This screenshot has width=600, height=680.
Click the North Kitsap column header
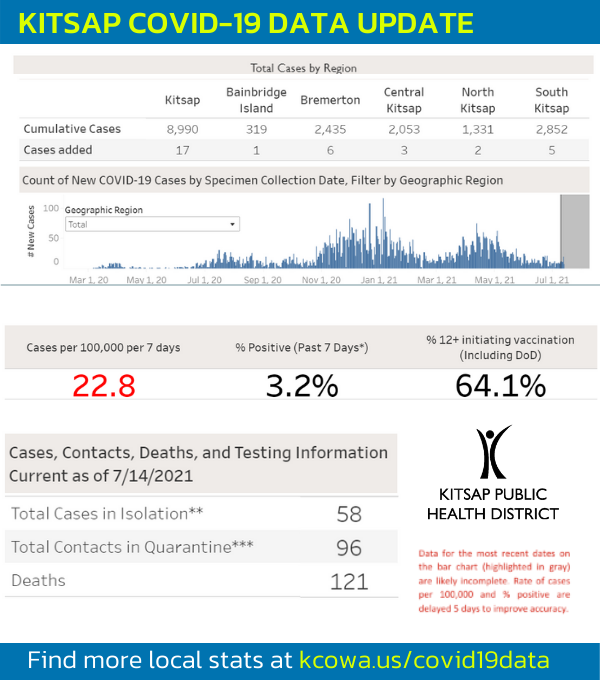[x=477, y=100]
